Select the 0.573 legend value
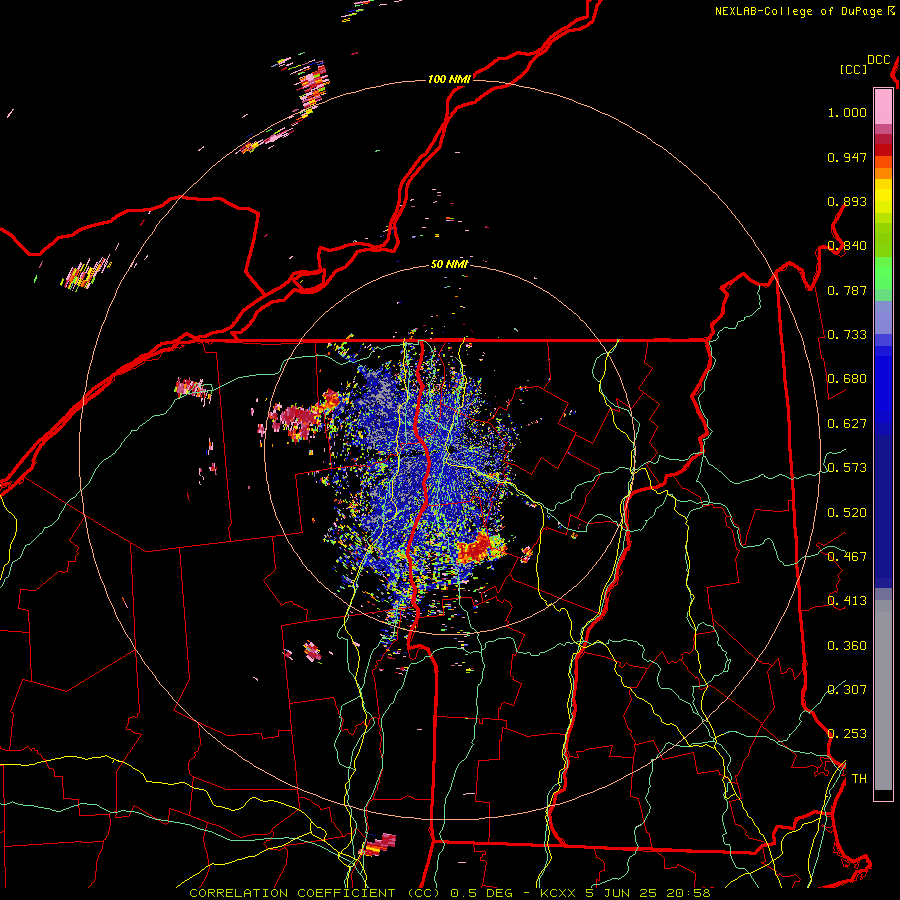Screen dimensions: 900x900 pyautogui.click(x=847, y=467)
